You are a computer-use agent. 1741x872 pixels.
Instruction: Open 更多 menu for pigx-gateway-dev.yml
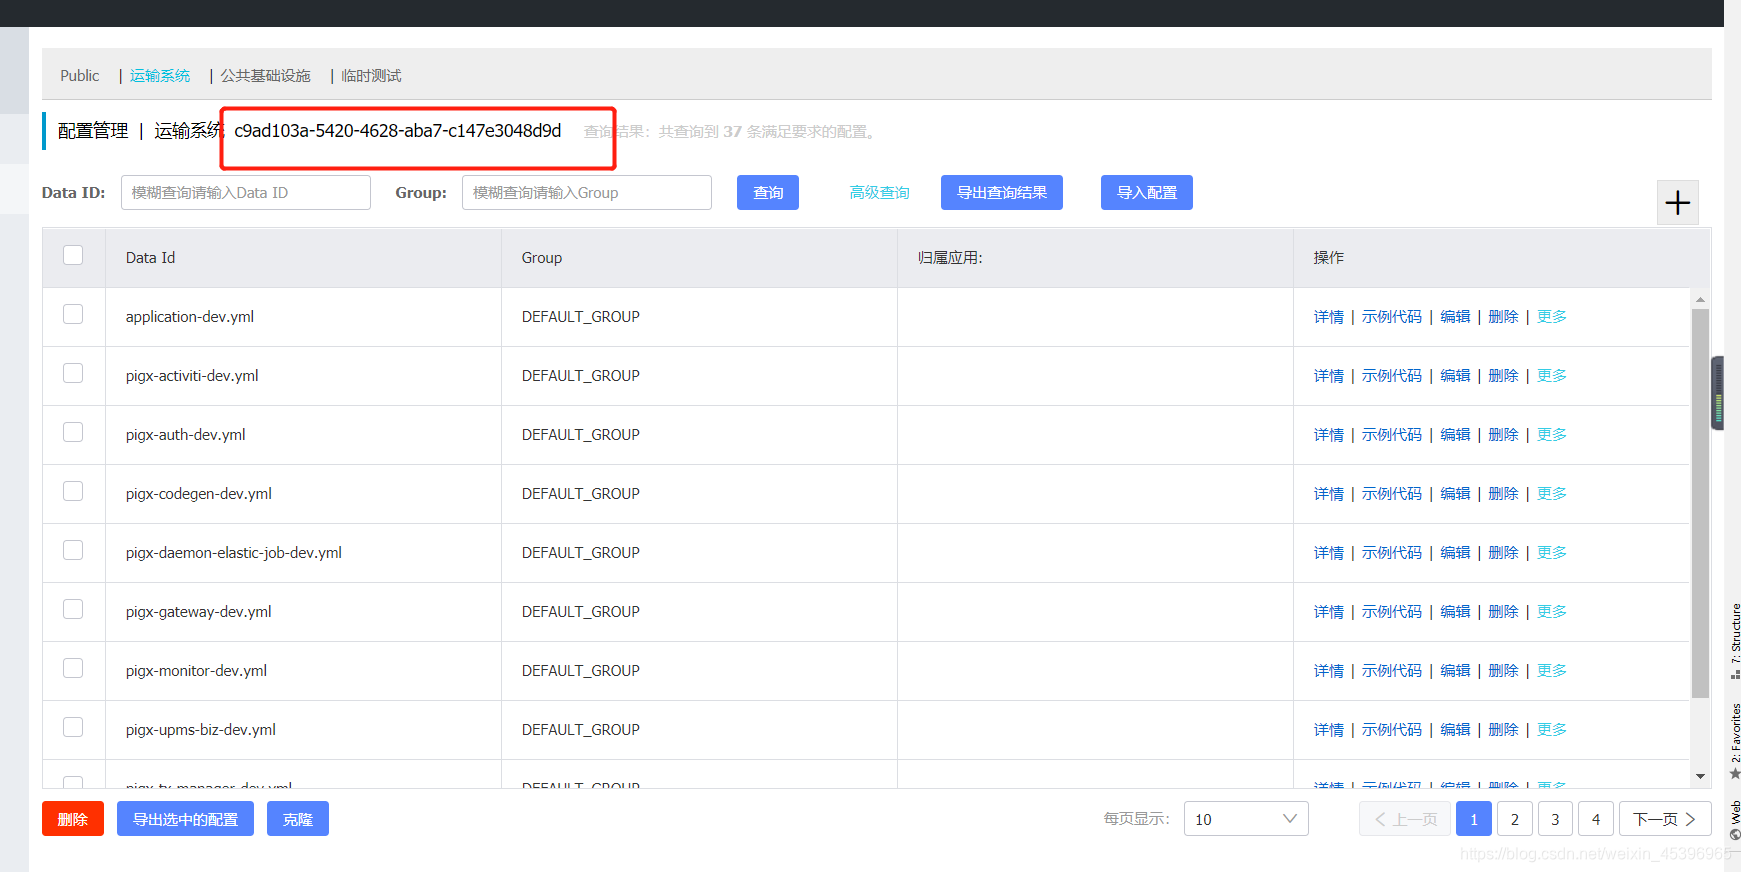point(1552,612)
